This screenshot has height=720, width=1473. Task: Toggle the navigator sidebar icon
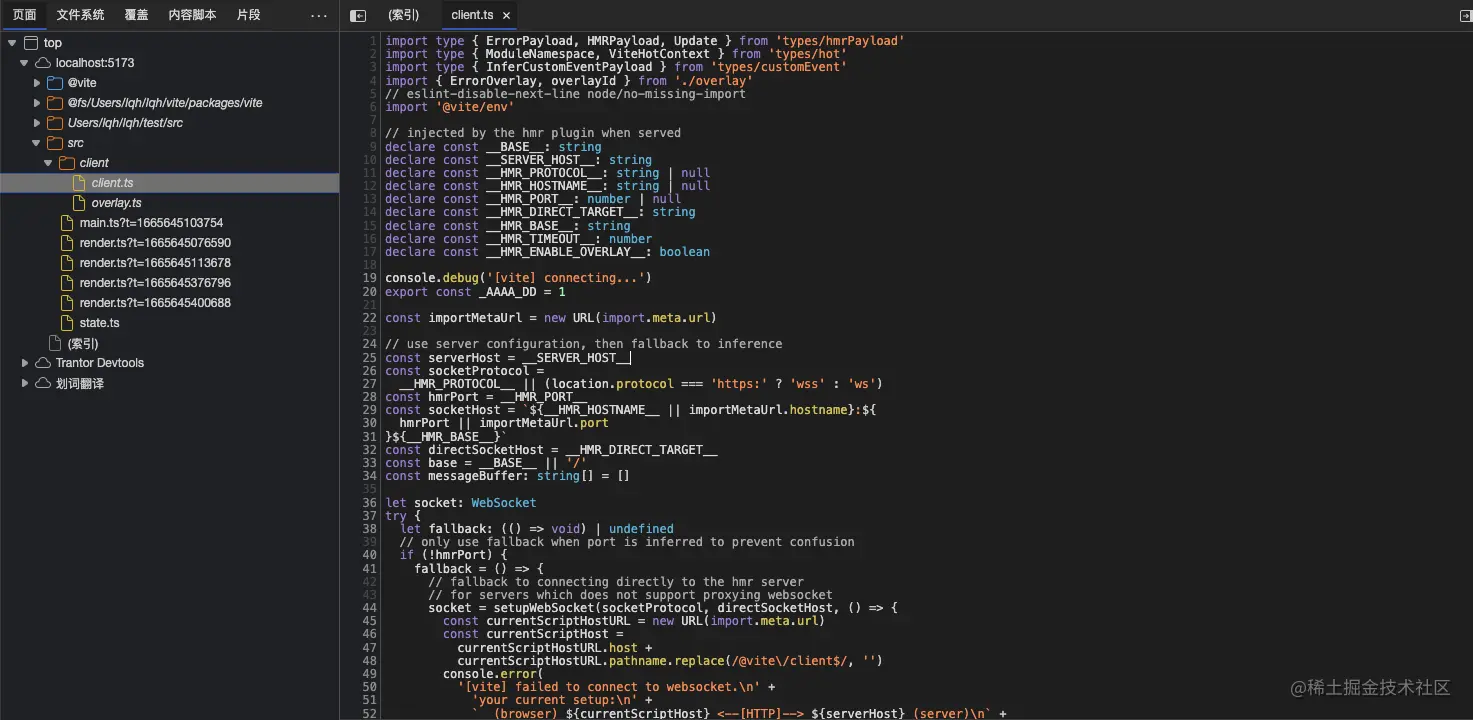358,16
